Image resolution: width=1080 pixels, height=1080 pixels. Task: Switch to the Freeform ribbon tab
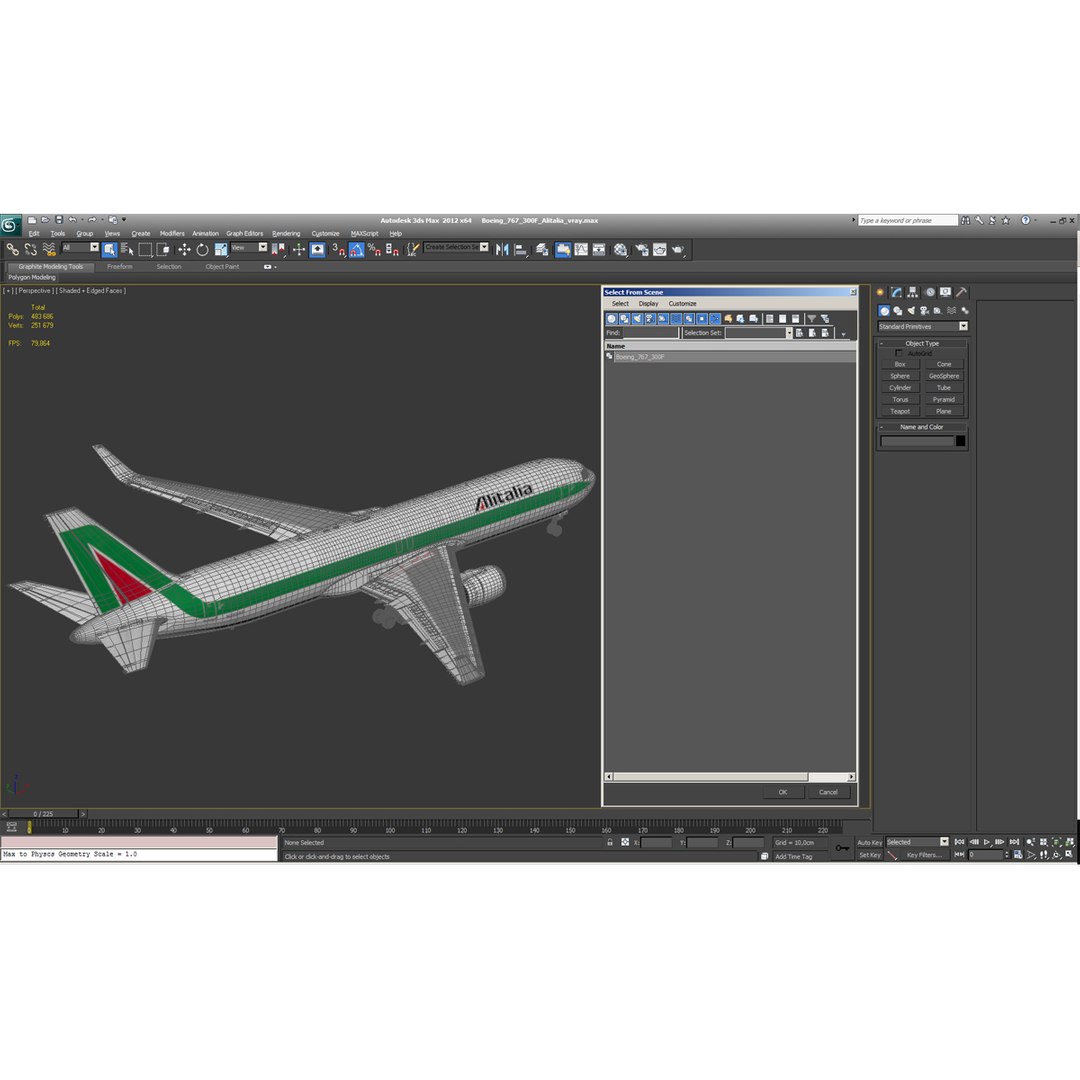(x=120, y=267)
